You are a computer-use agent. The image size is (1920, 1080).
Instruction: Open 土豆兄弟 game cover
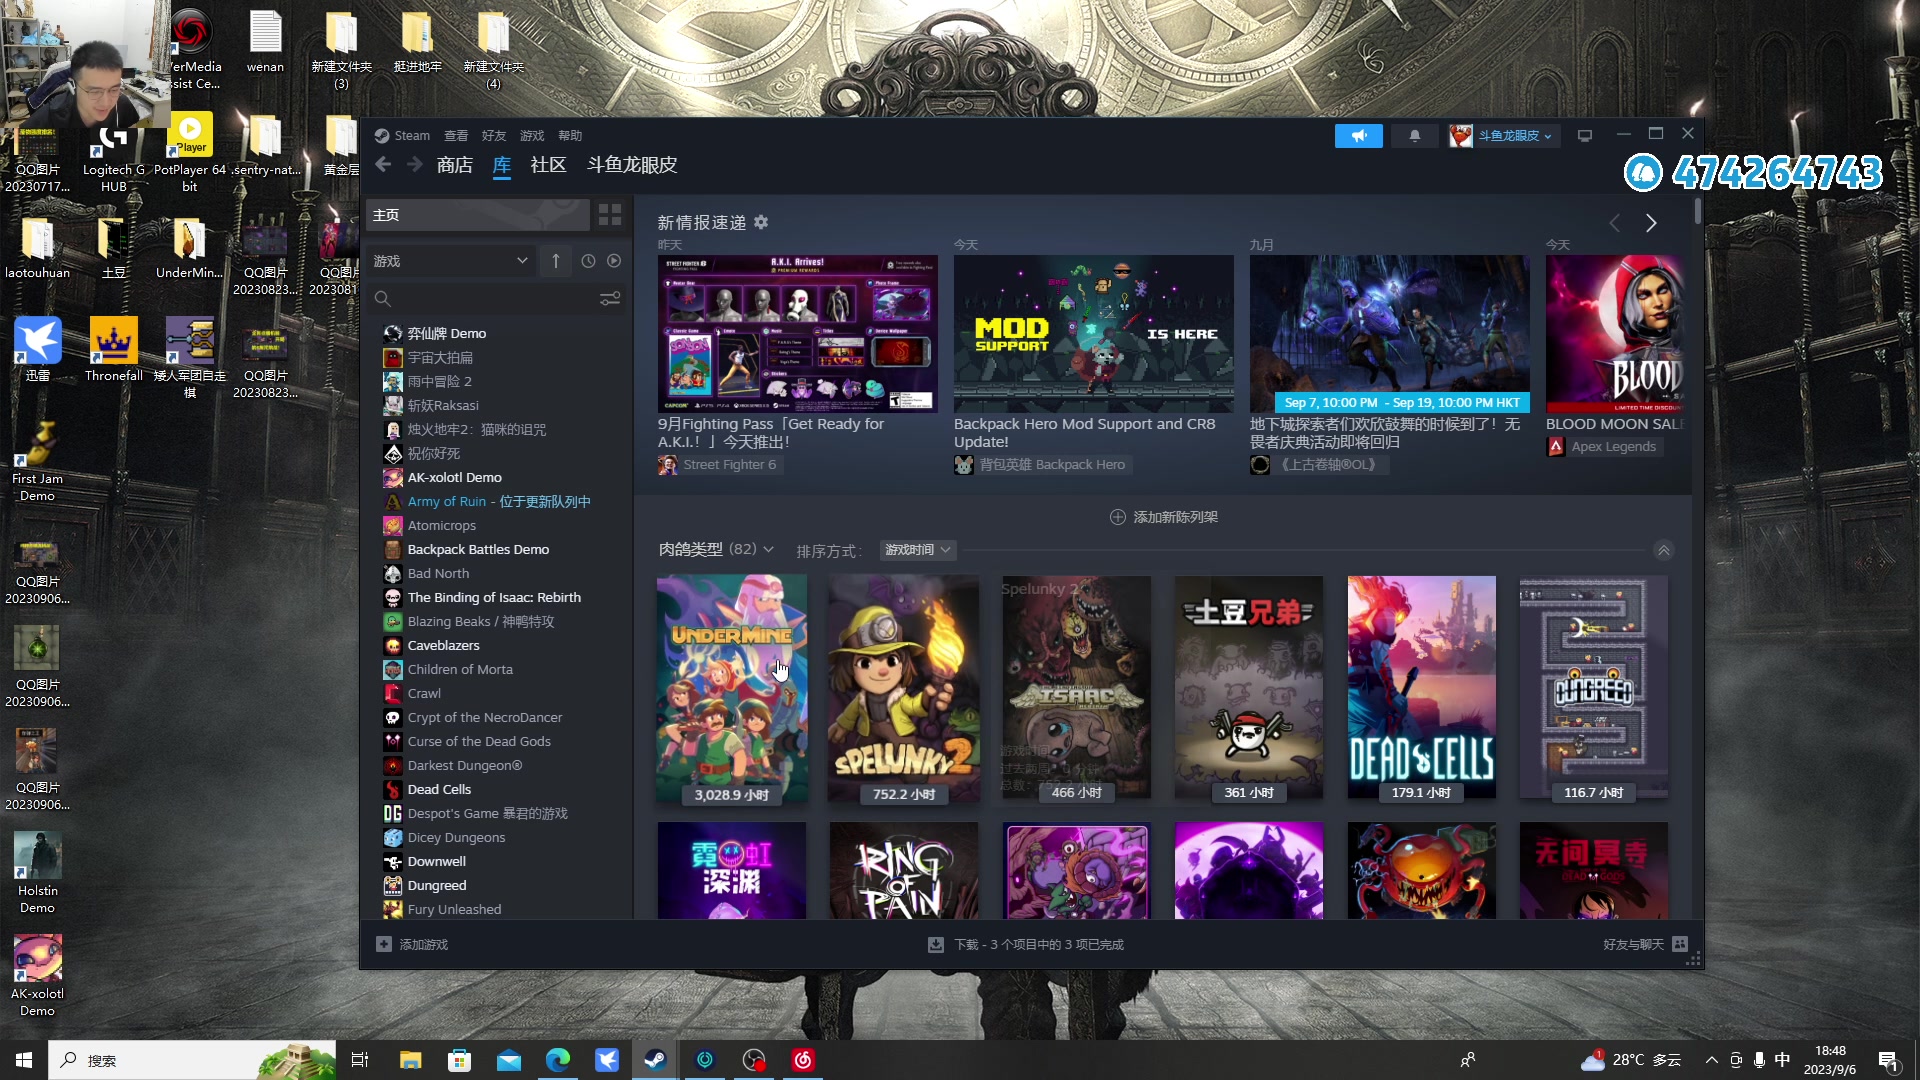coord(1249,688)
